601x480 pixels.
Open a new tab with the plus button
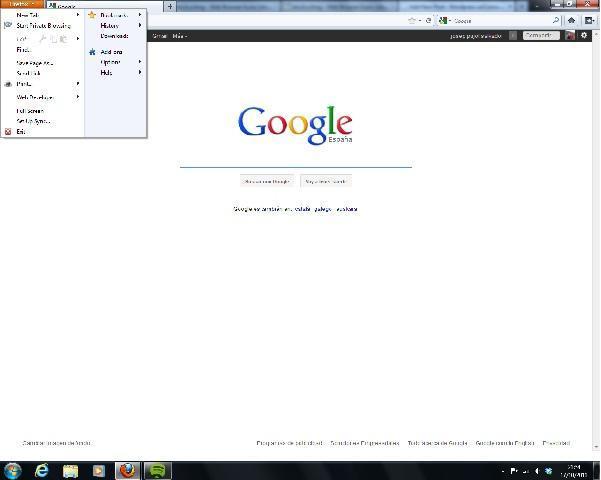pyautogui.click(x=170, y=6)
